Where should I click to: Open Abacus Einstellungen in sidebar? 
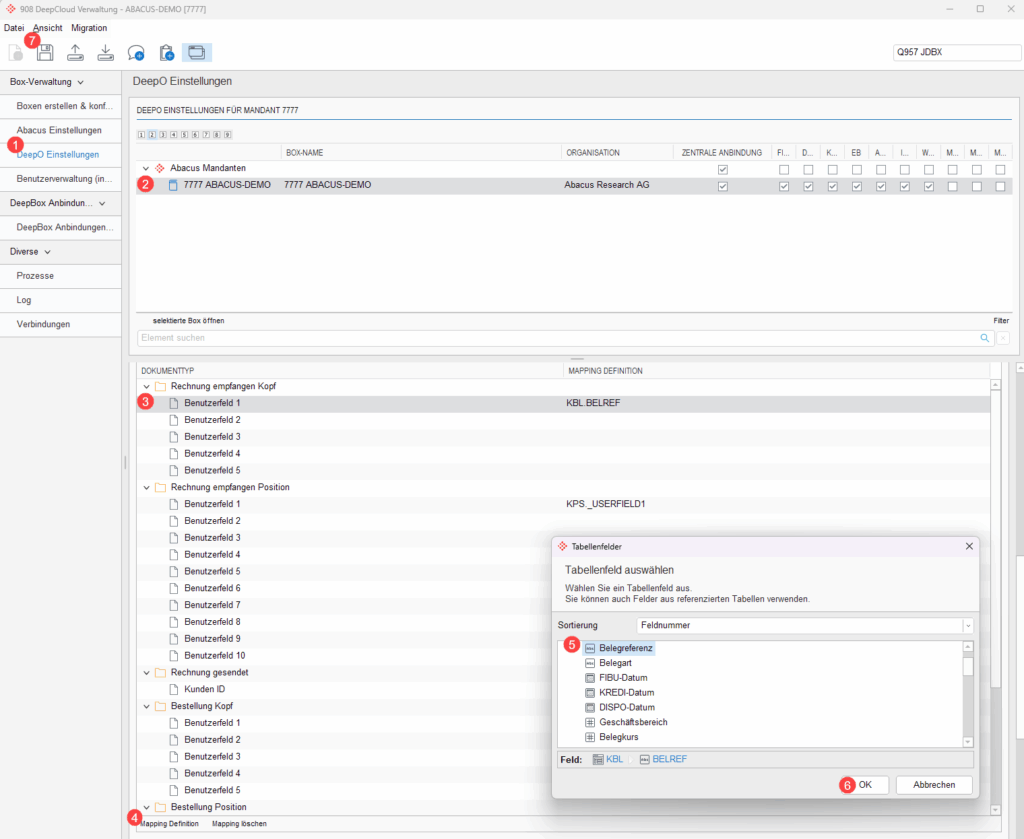point(60,131)
